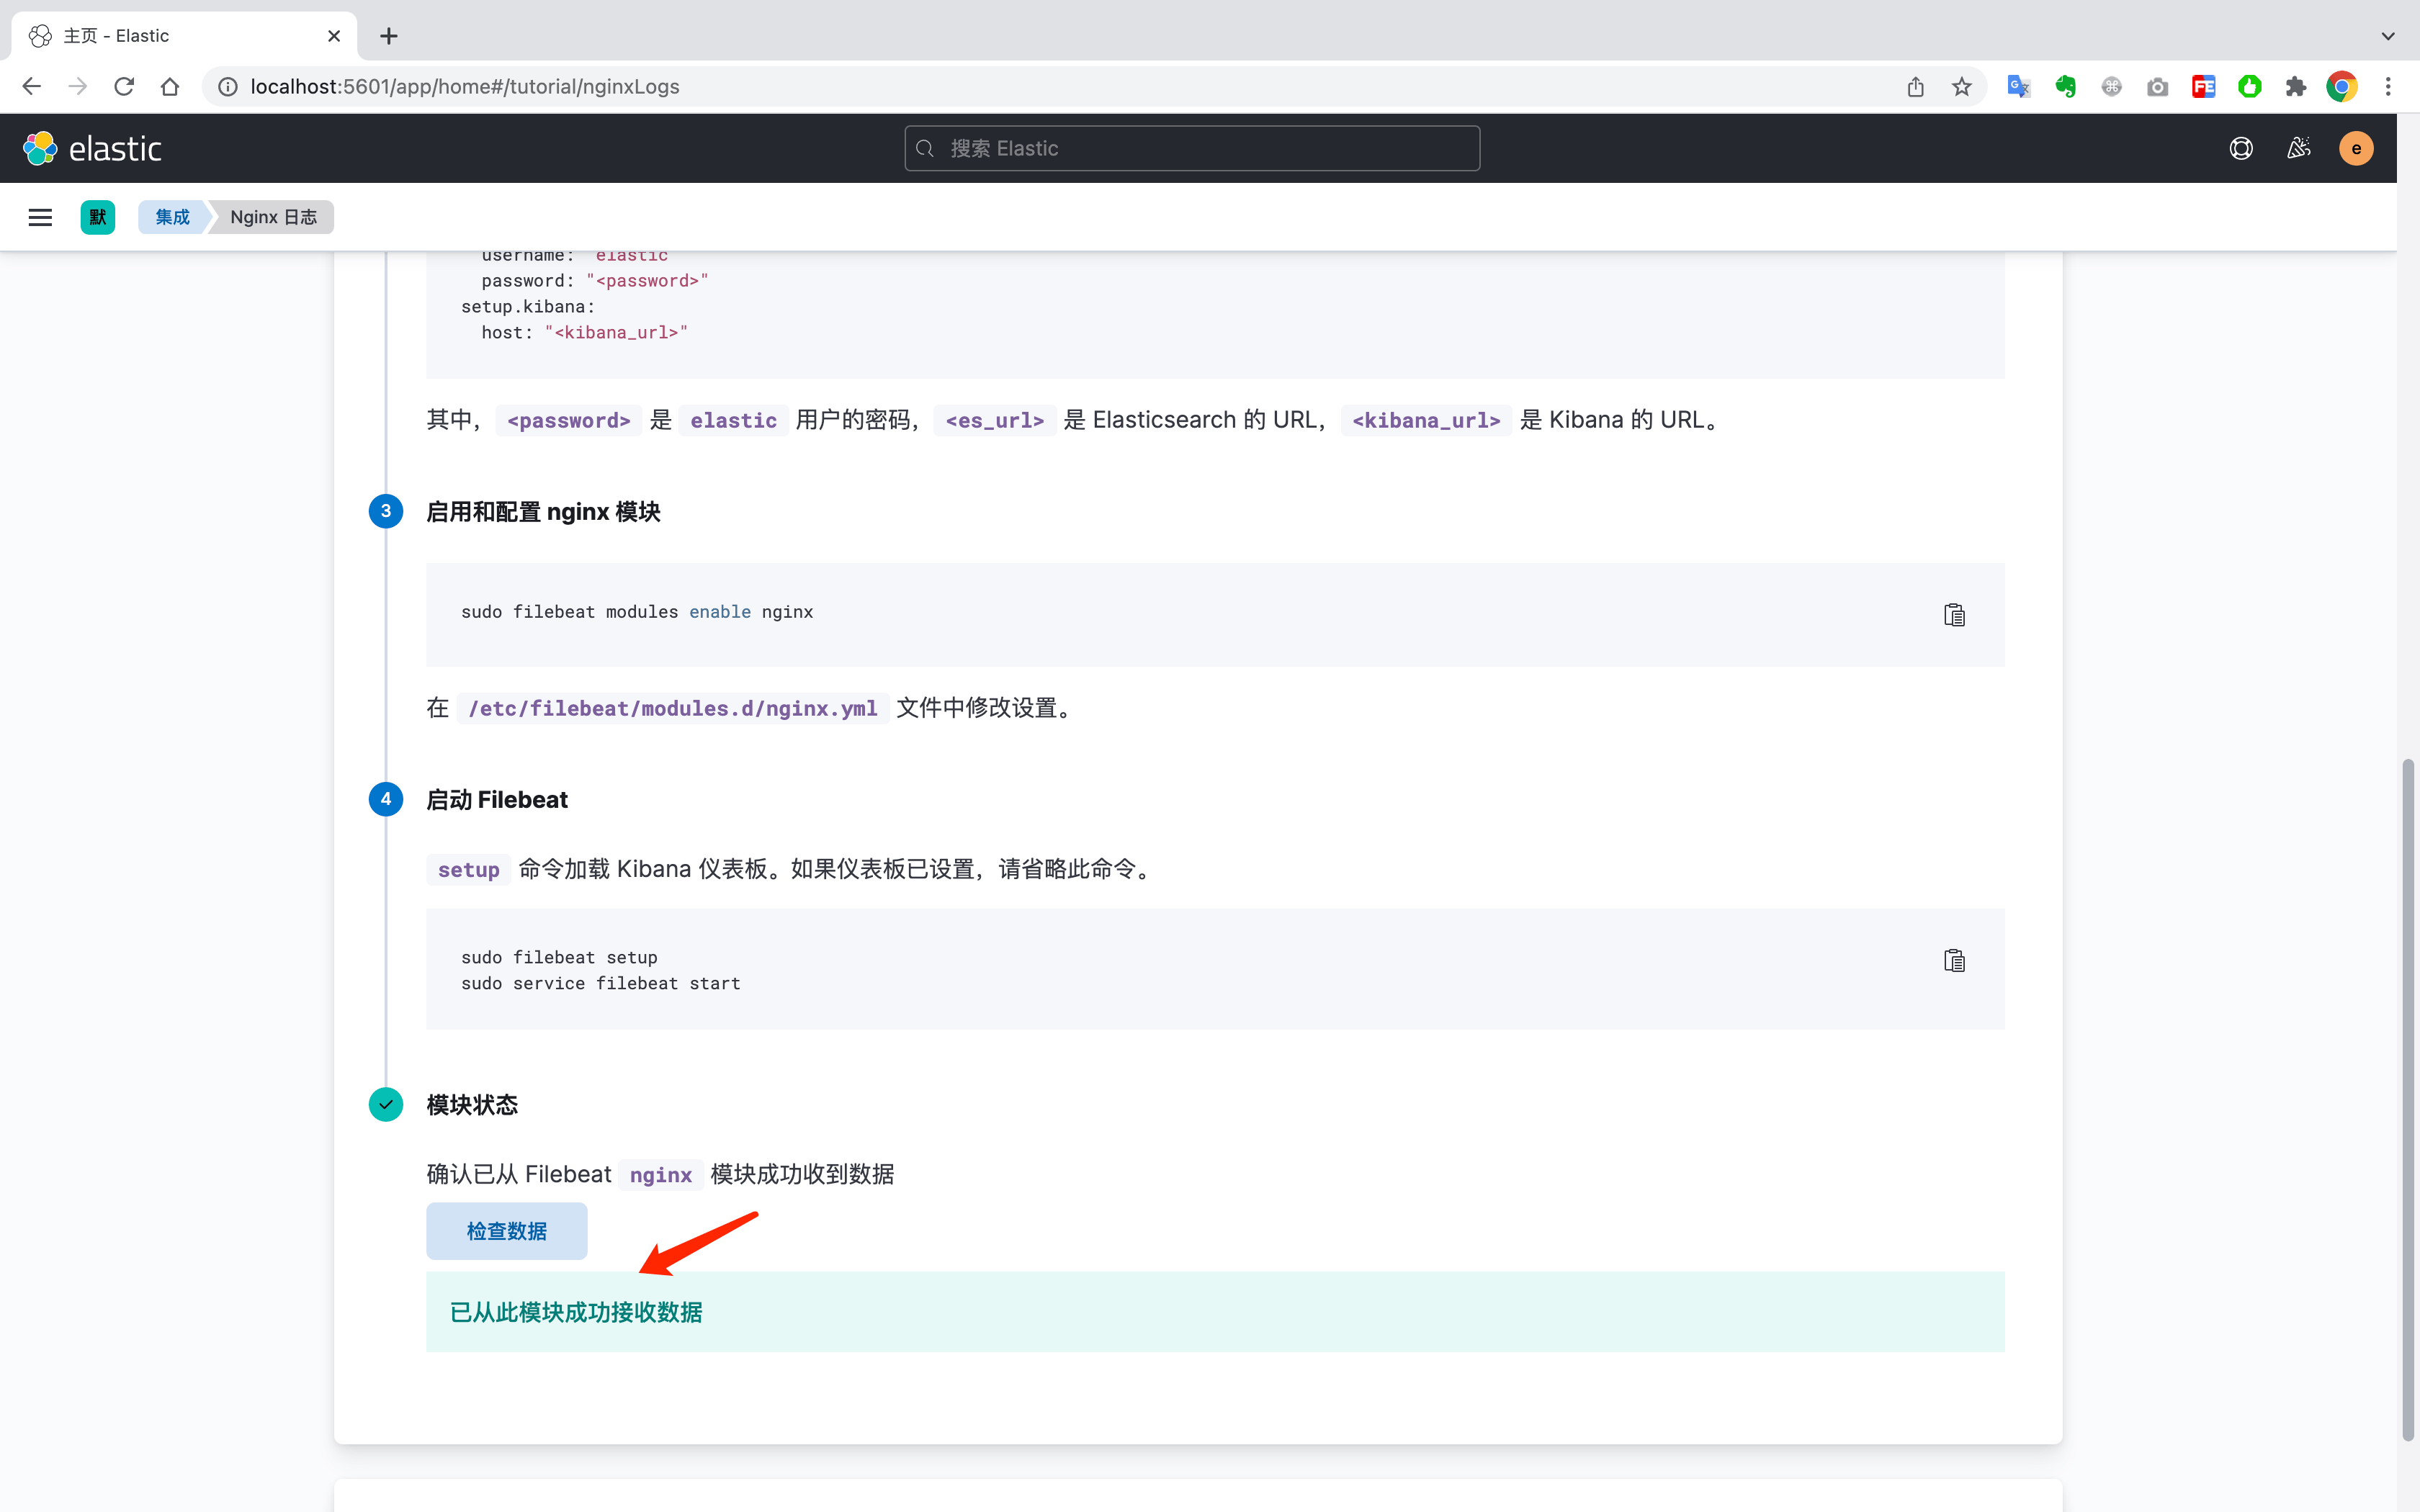Open Google Translate extension
2420x1512 pixels.
point(2019,87)
